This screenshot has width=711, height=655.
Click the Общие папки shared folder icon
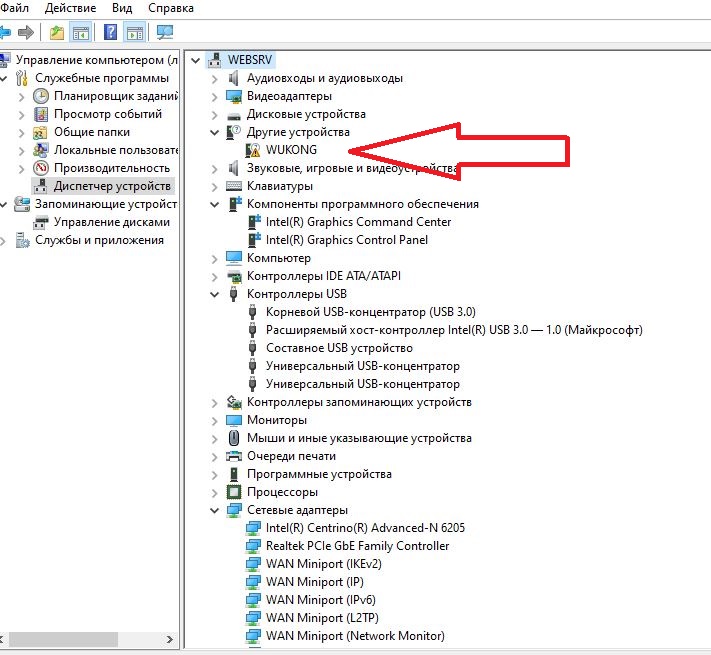tap(41, 132)
